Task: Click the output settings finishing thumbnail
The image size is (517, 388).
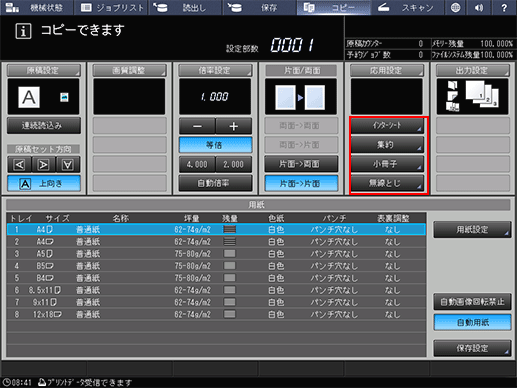Action: tap(472, 97)
